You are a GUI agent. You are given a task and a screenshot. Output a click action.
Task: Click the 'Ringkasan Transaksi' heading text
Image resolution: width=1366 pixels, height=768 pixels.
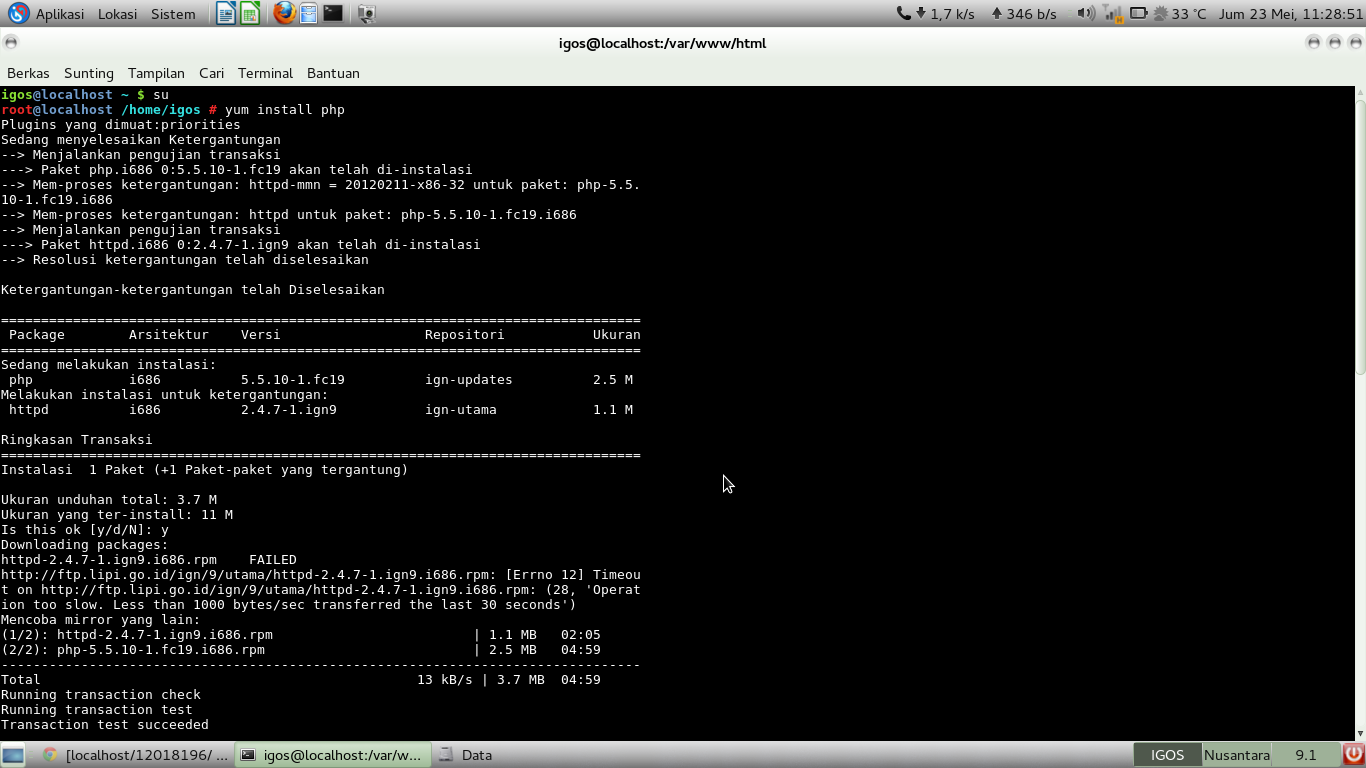pyautogui.click(x=77, y=440)
